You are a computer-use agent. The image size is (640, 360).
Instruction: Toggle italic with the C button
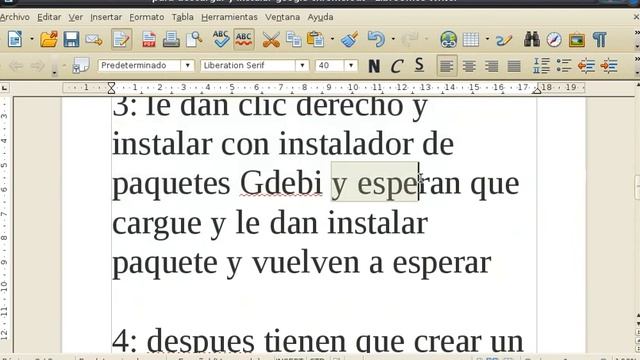click(x=396, y=66)
